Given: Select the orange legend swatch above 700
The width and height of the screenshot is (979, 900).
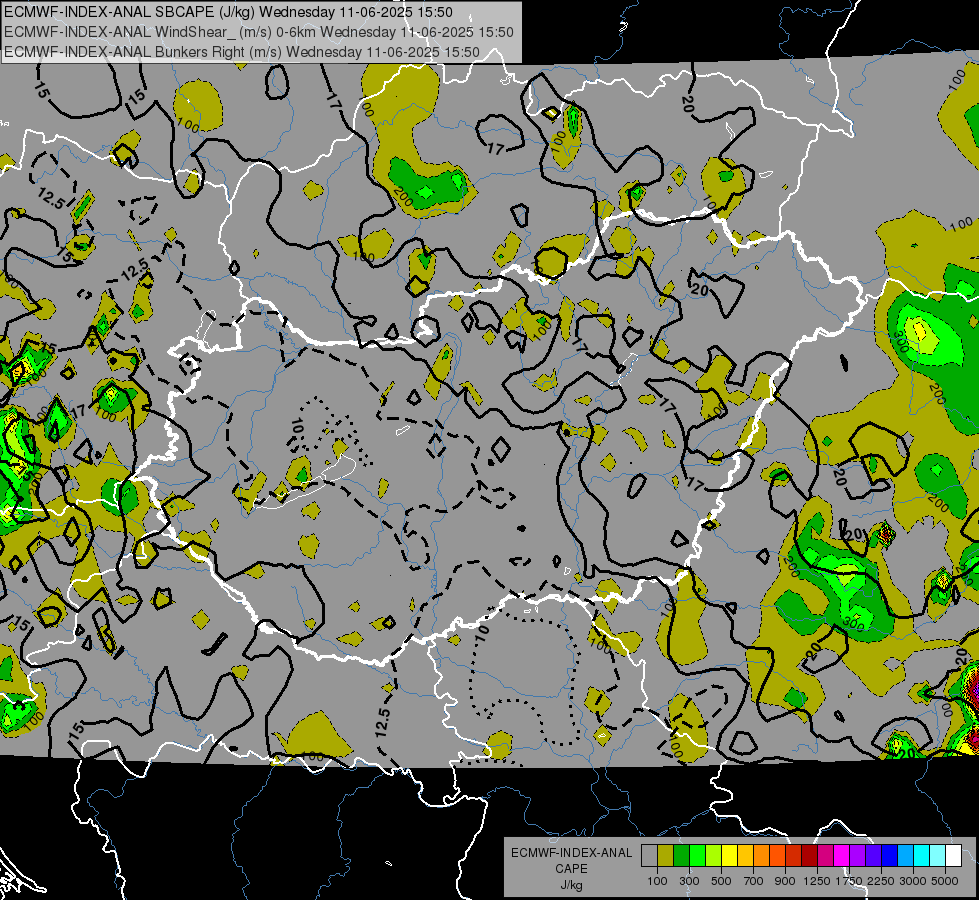Looking at the screenshot, I should point(762,855).
